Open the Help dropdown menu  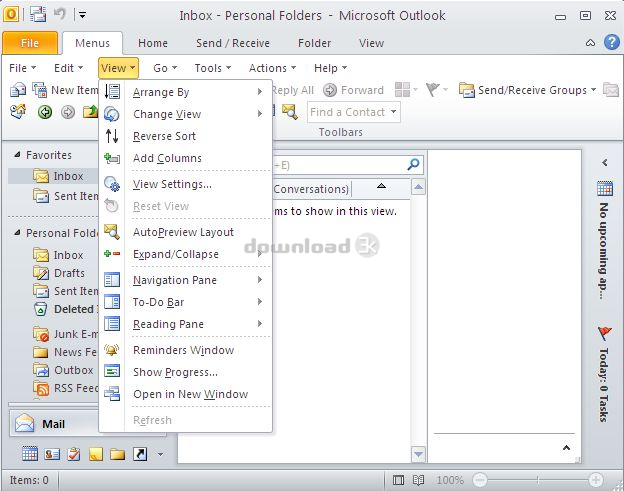tap(330, 68)
